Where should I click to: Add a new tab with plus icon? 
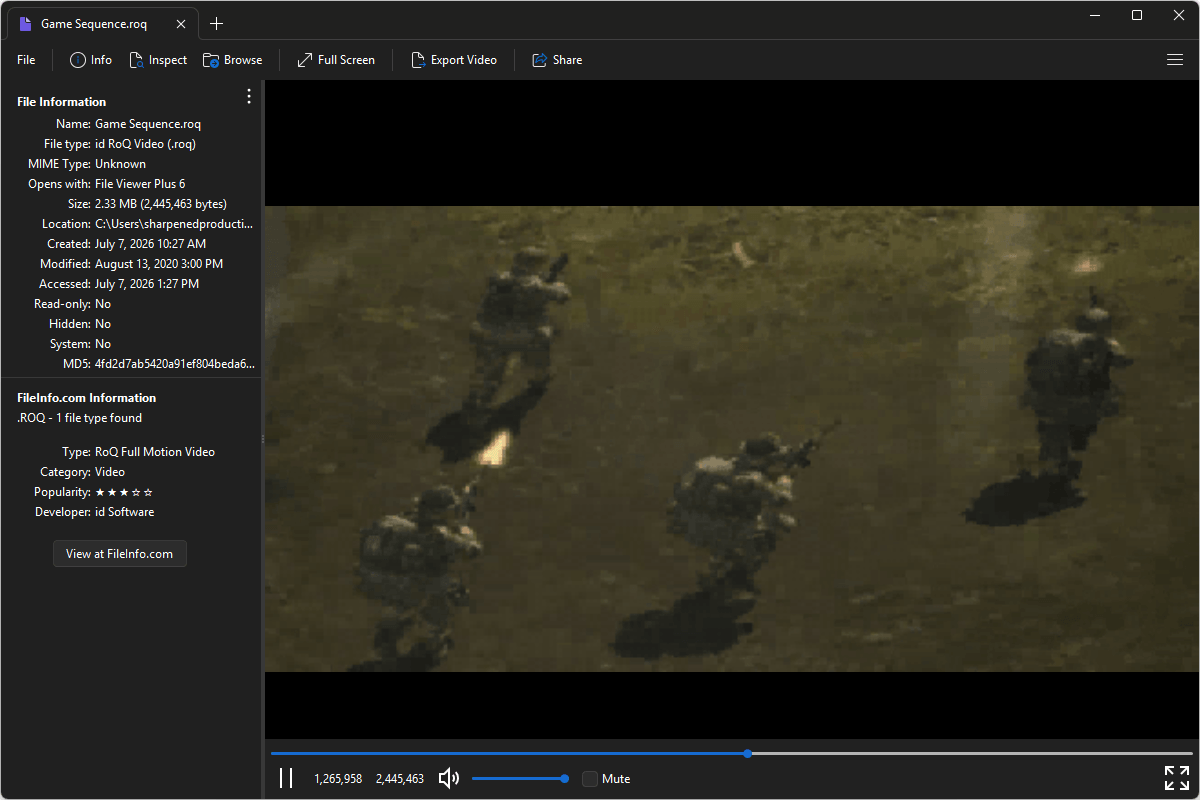click(217, 24)
